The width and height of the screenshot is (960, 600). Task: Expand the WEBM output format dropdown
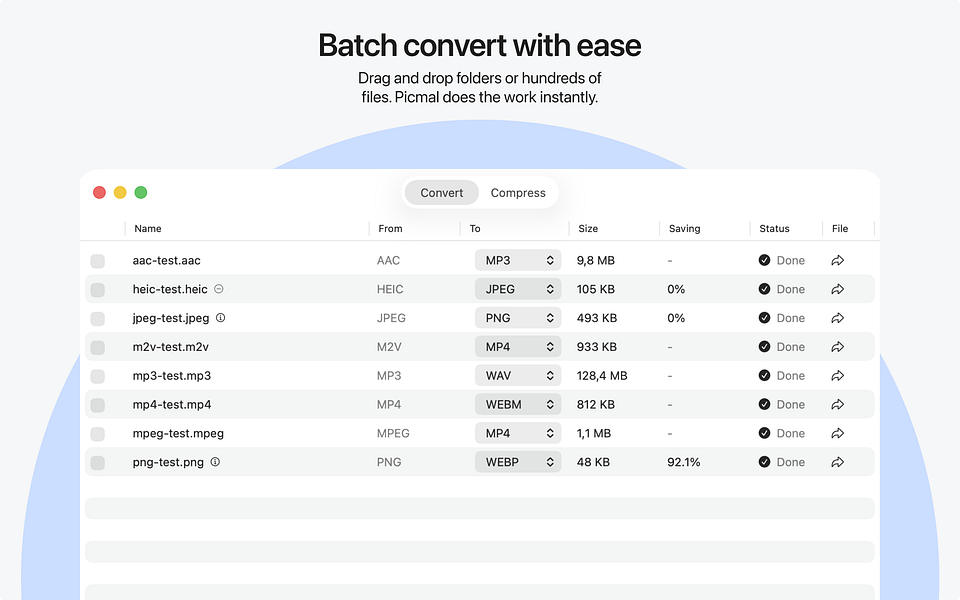click(518, 405)
